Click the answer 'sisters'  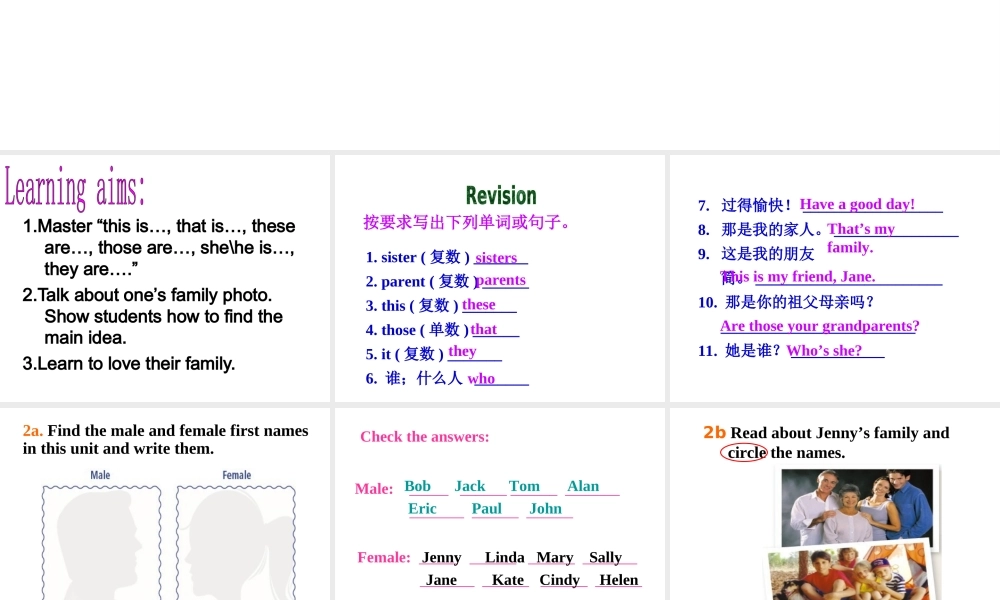496,258
